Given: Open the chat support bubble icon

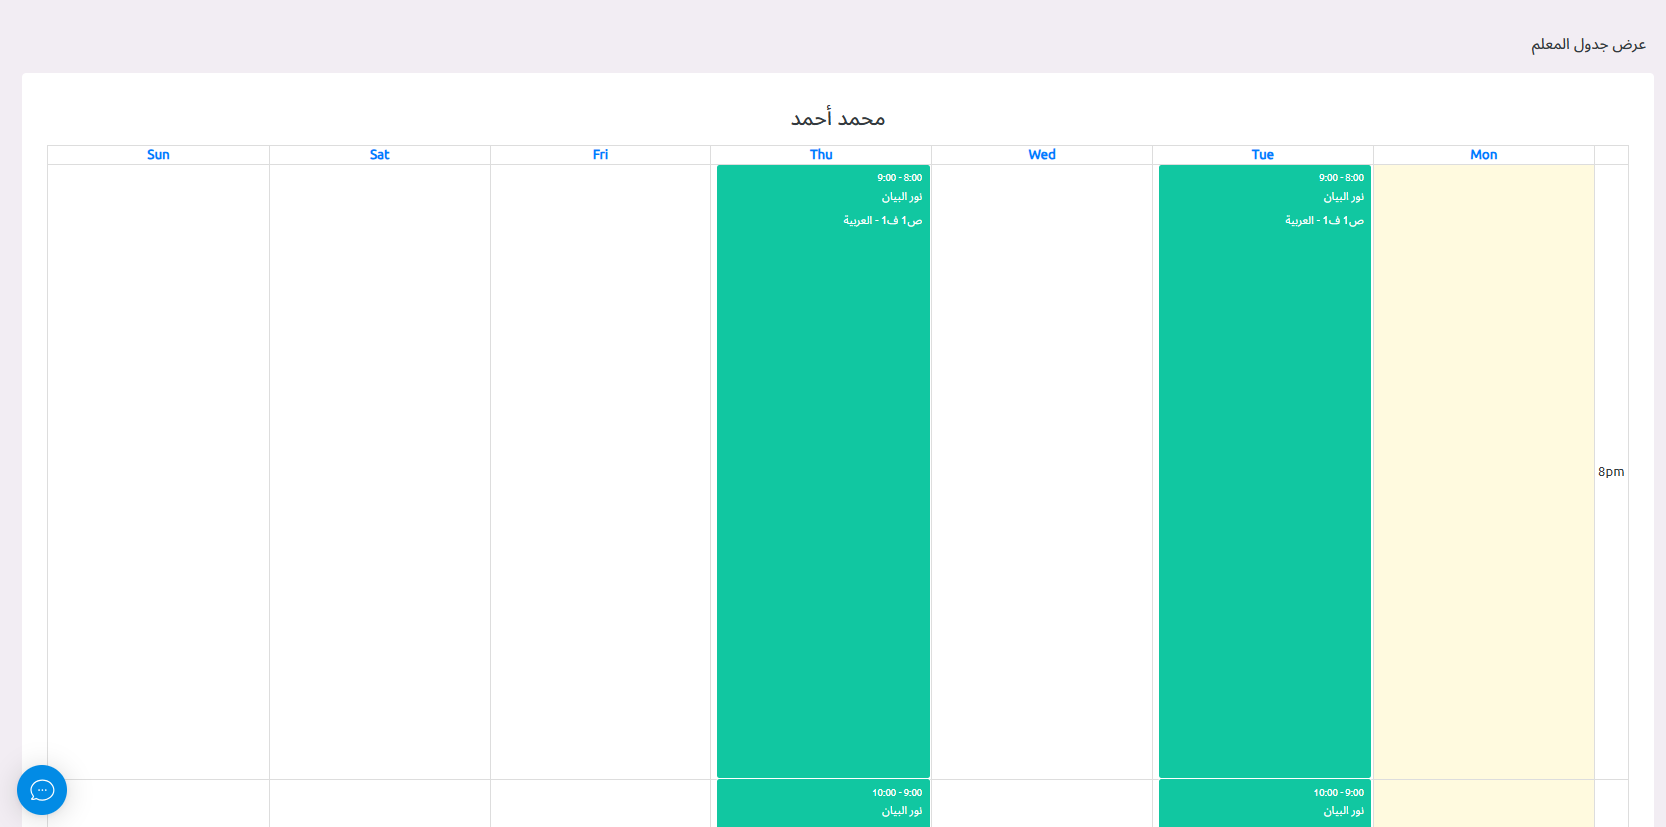Looking at the screenshot, I should point(42,790).
